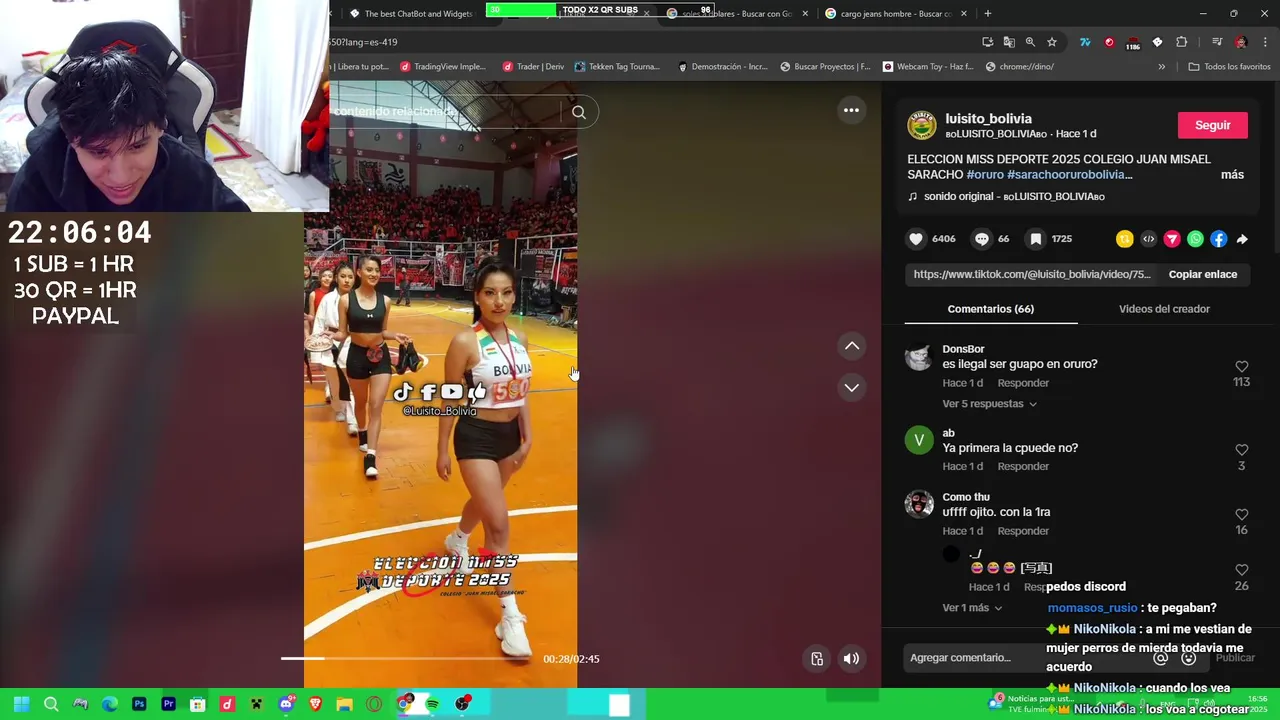Bookmark page with the star icon
Viewport: 1280px width, 720px height.
[x=1052, y=42]
